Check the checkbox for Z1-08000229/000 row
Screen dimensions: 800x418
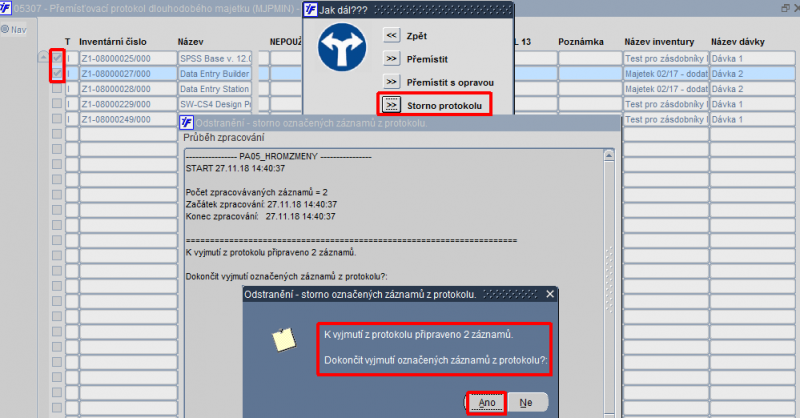pos(57,104)
